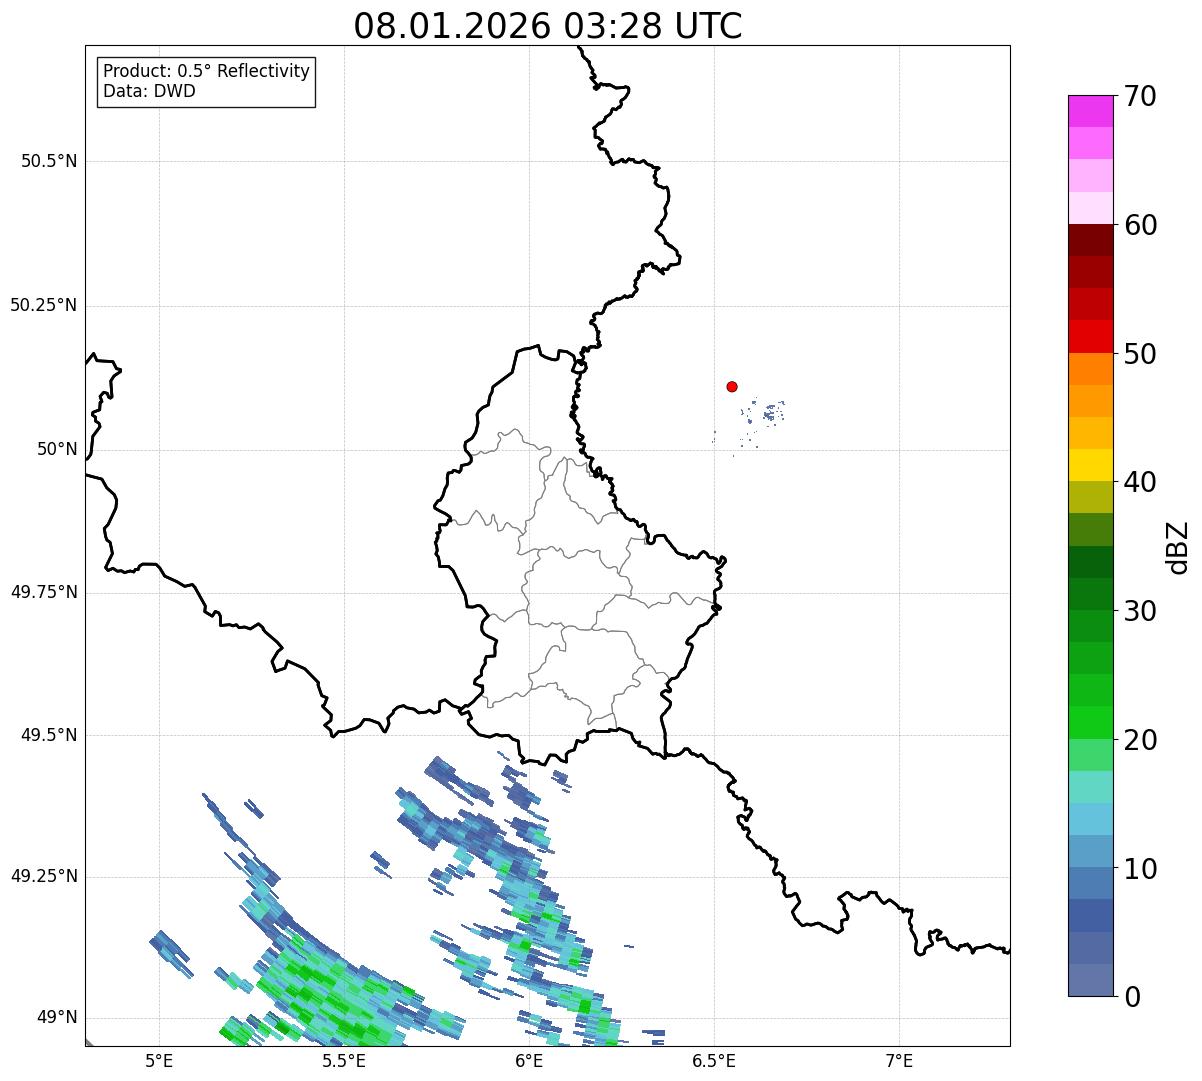Click the colorbar 40 tick label
1202x1081 pixels.
(x=1140, y=482)
